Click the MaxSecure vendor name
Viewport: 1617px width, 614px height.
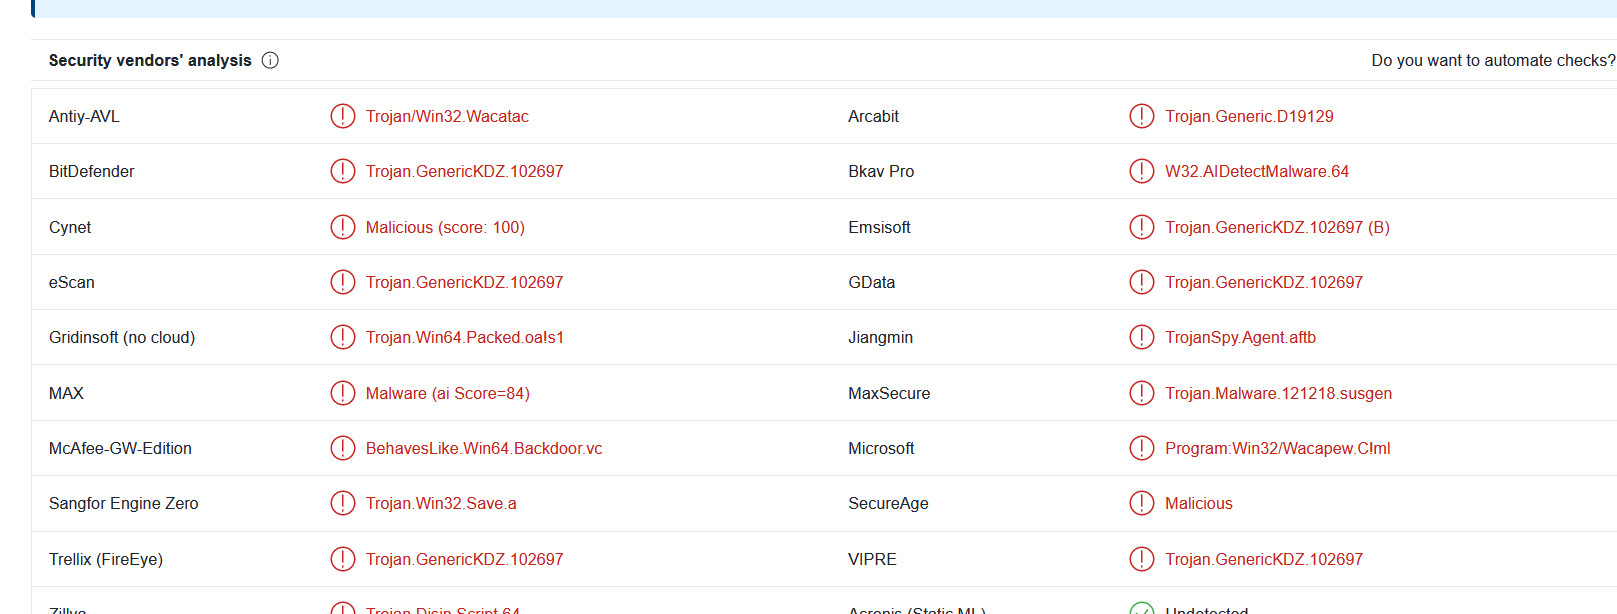(x=889, y=393)
